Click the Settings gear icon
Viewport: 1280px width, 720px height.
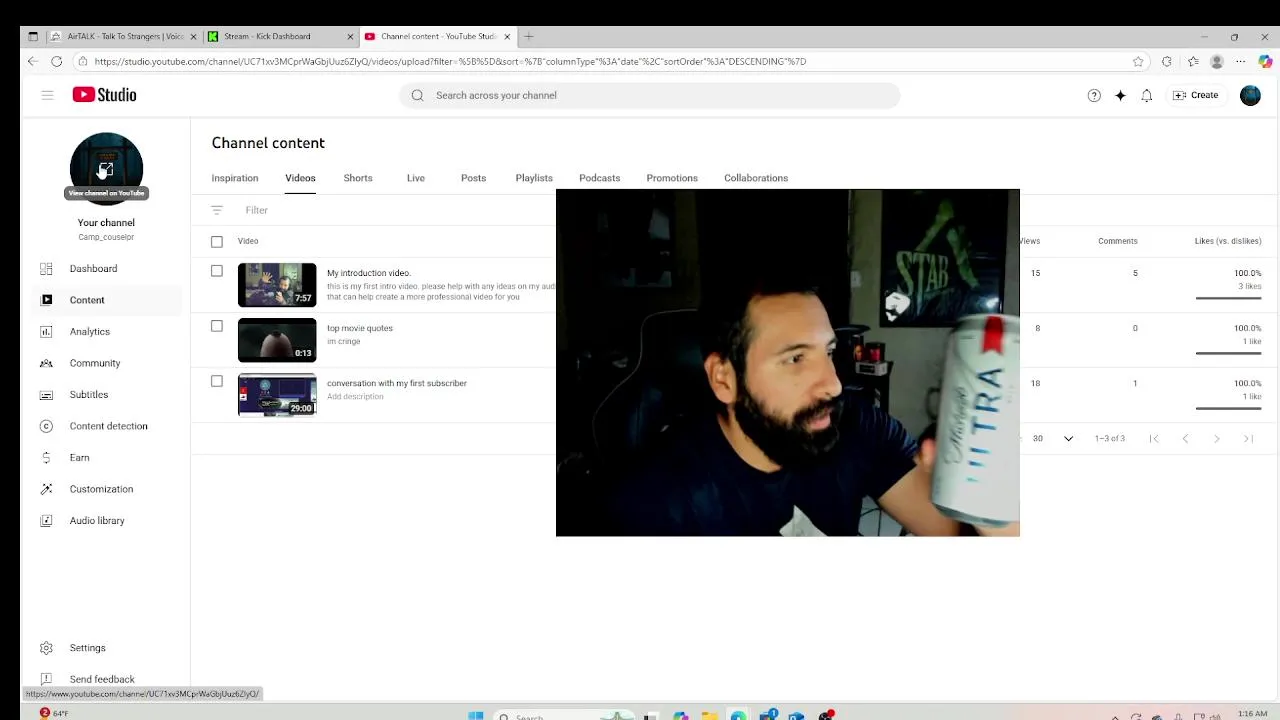(46, 648)
